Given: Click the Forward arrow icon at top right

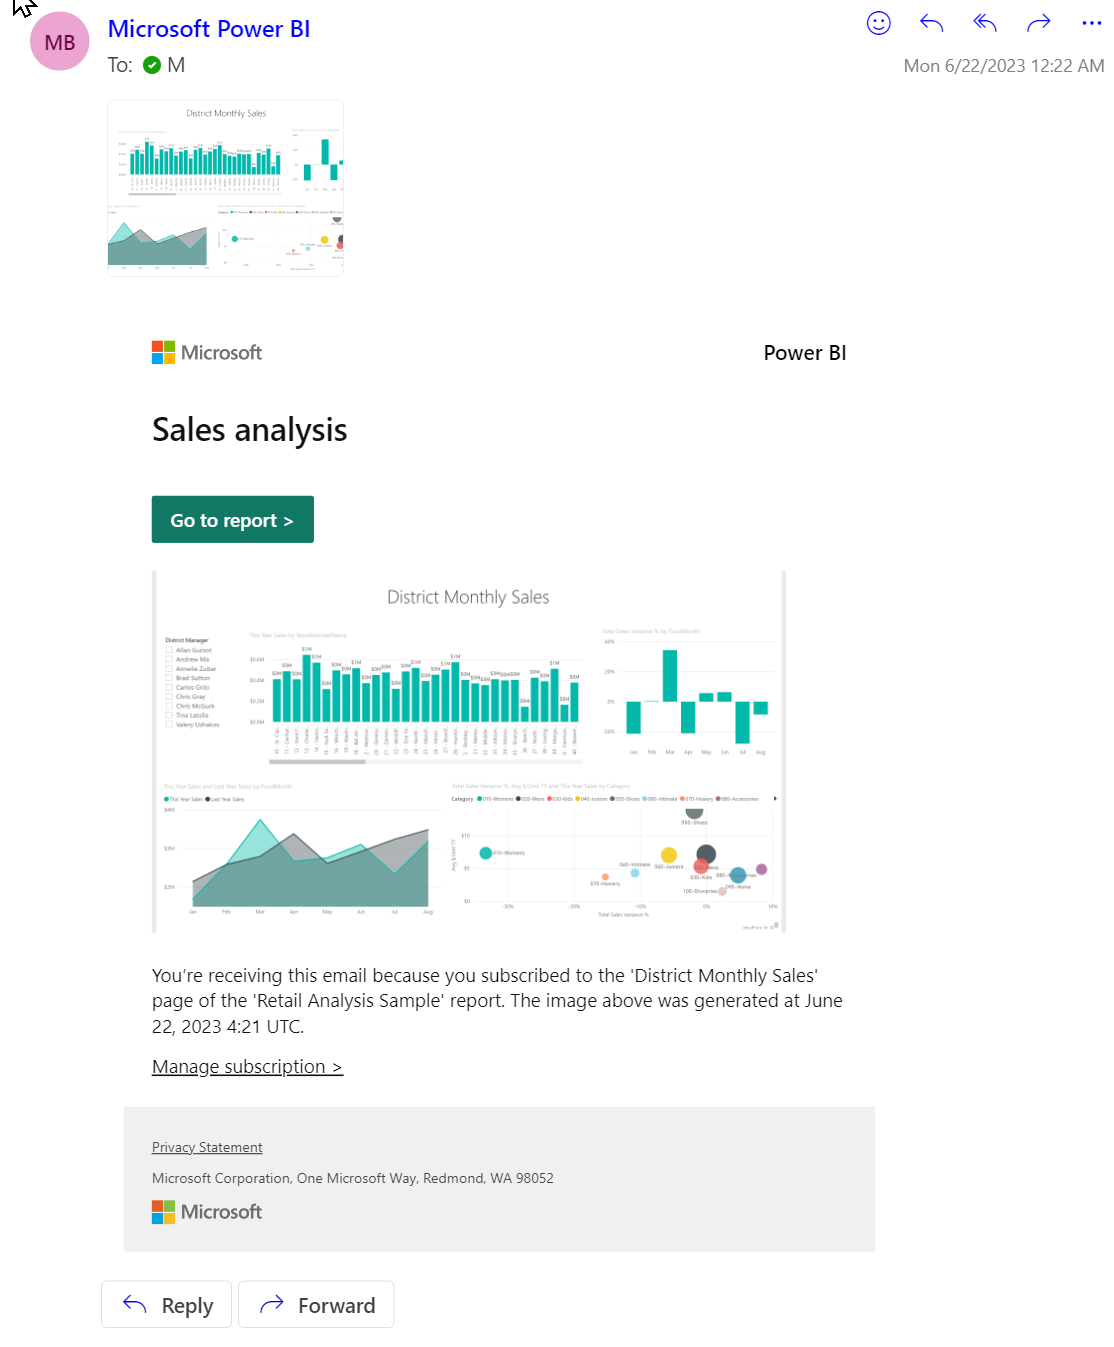Looking at the screenshot, I should (1038, 23).
